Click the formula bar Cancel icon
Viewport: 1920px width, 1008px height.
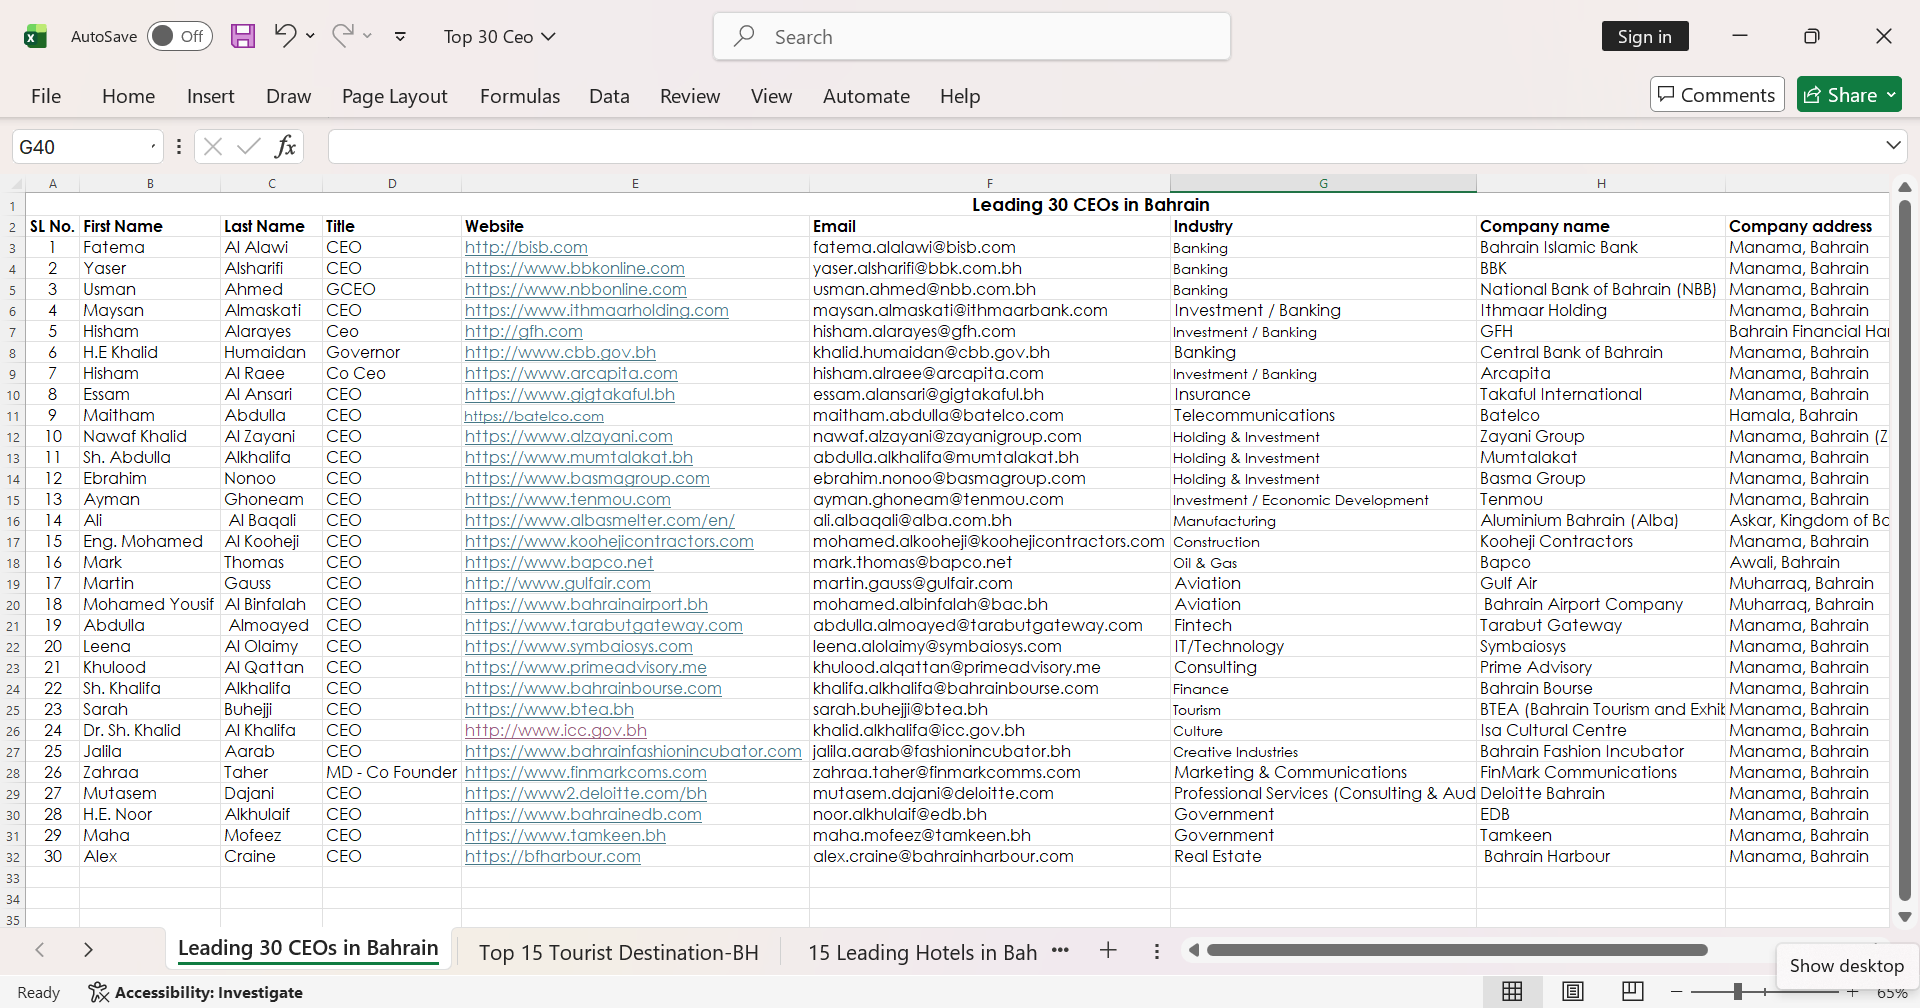[212, 147]
